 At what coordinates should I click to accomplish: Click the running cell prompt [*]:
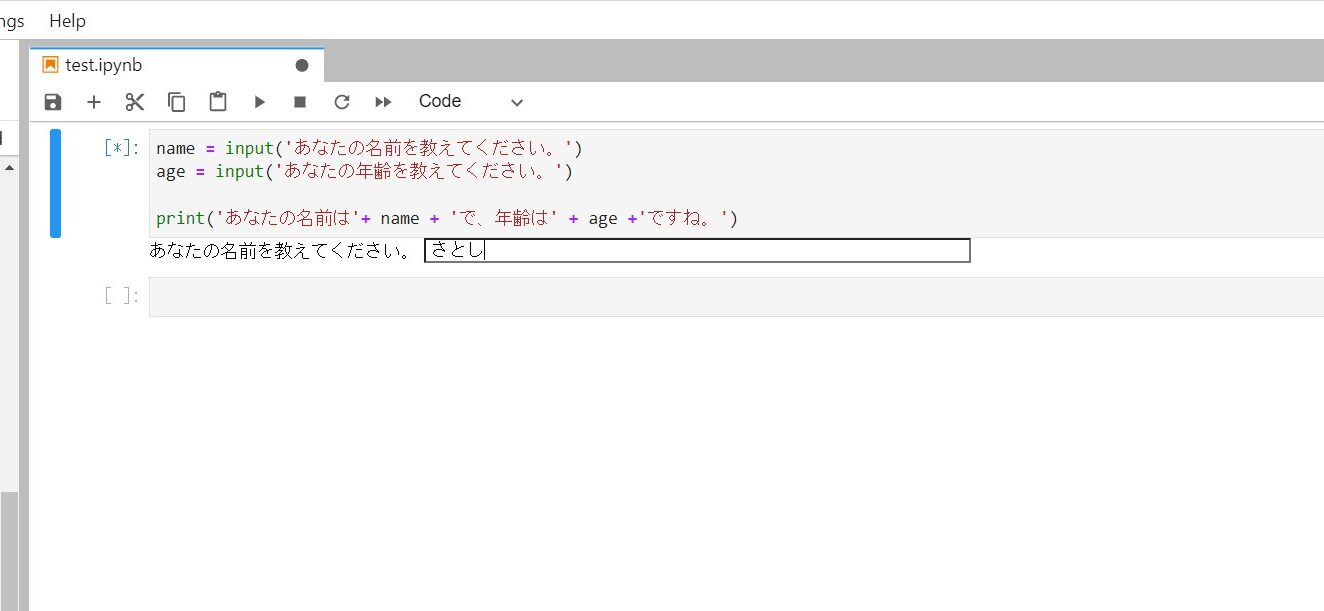pyautogui.click(x=122, y=148)
